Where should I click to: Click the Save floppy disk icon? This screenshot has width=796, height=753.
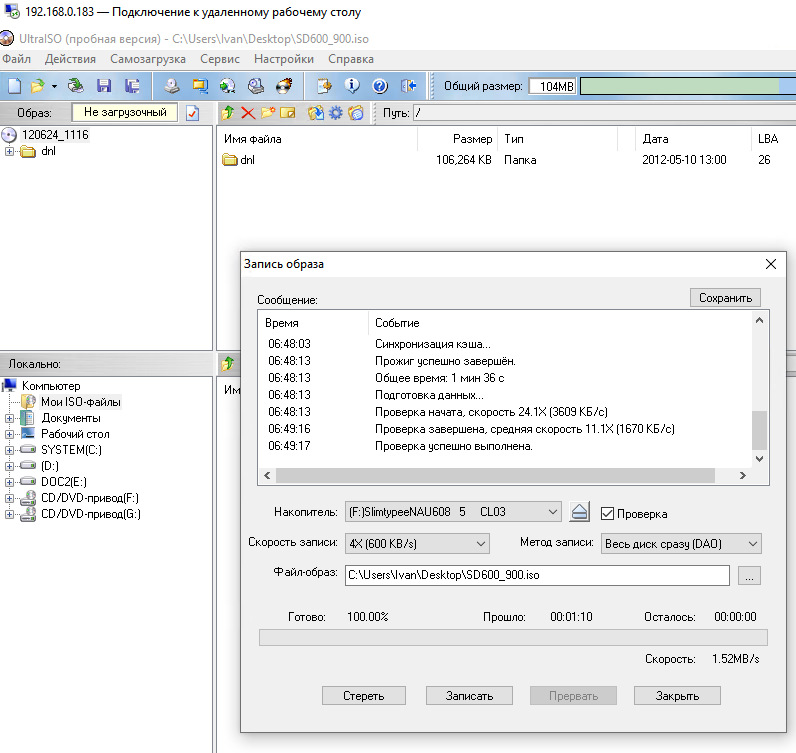[104, 86]
